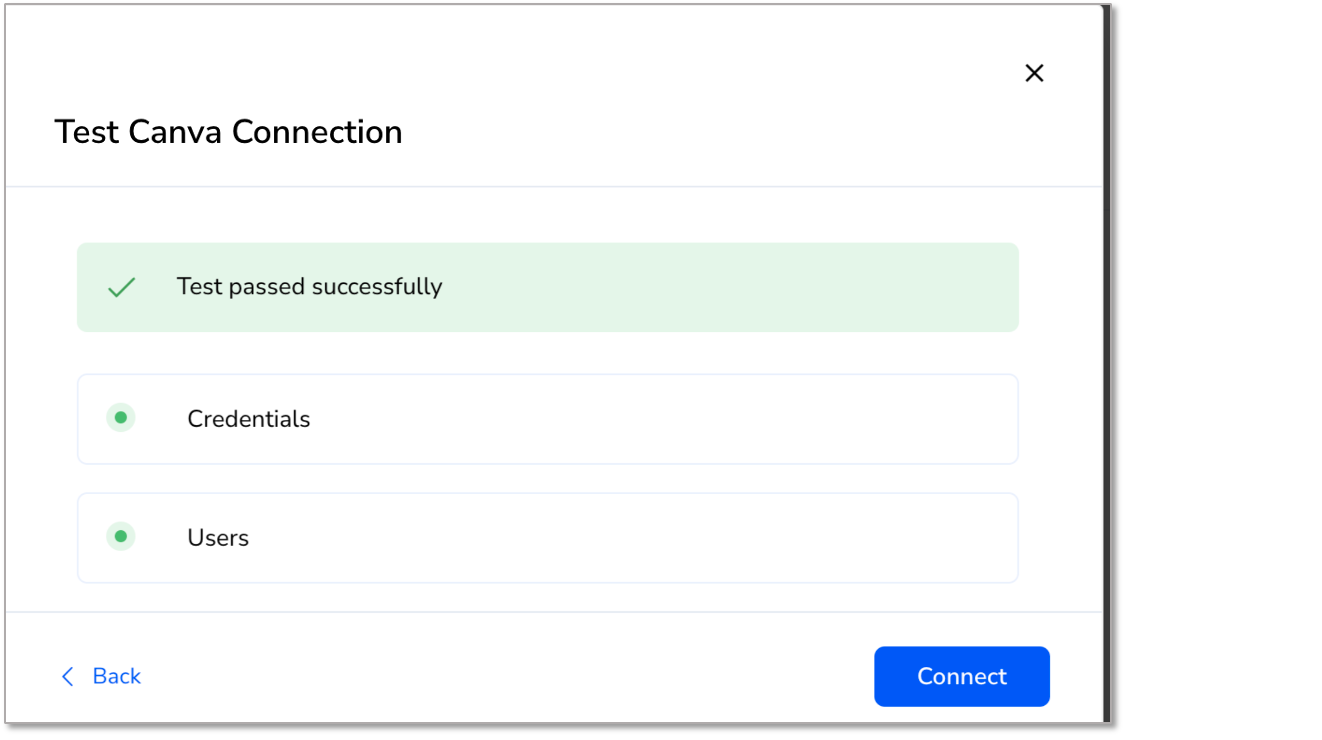
Task: Click the green status dot beside Credentials
Action: pos(121,418)
